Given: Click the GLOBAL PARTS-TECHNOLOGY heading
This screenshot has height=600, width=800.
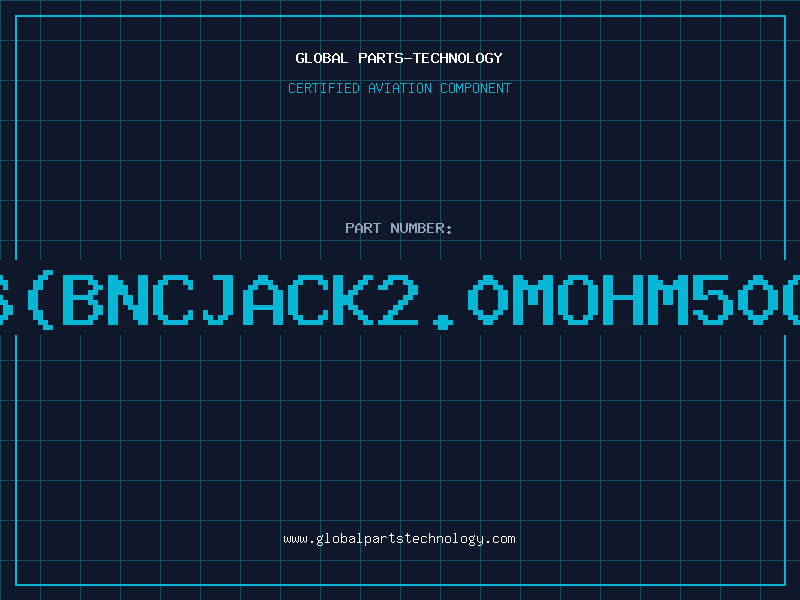Looking at the screenshot, I should [399, 58].
